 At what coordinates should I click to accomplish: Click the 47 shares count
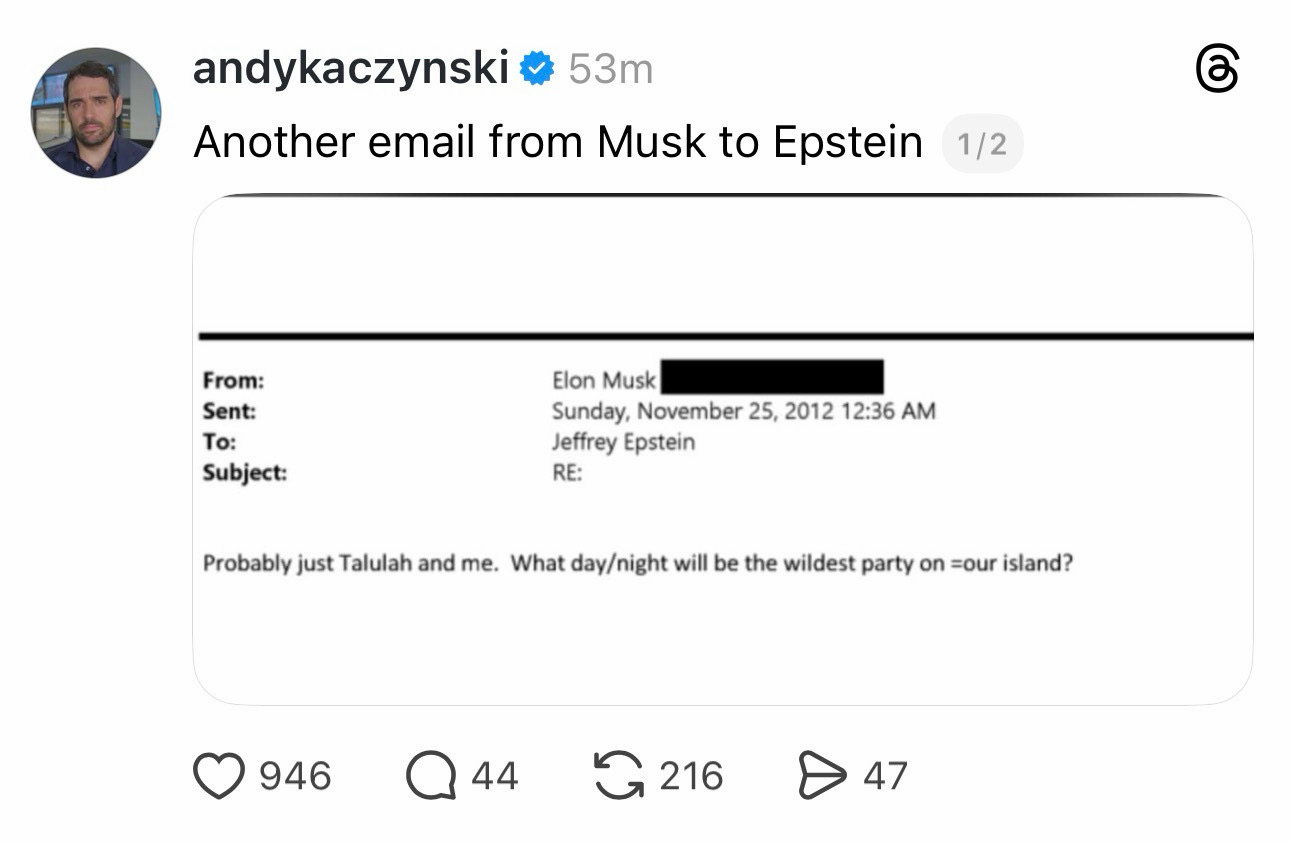pyautogui.click(x=885, y=776)
